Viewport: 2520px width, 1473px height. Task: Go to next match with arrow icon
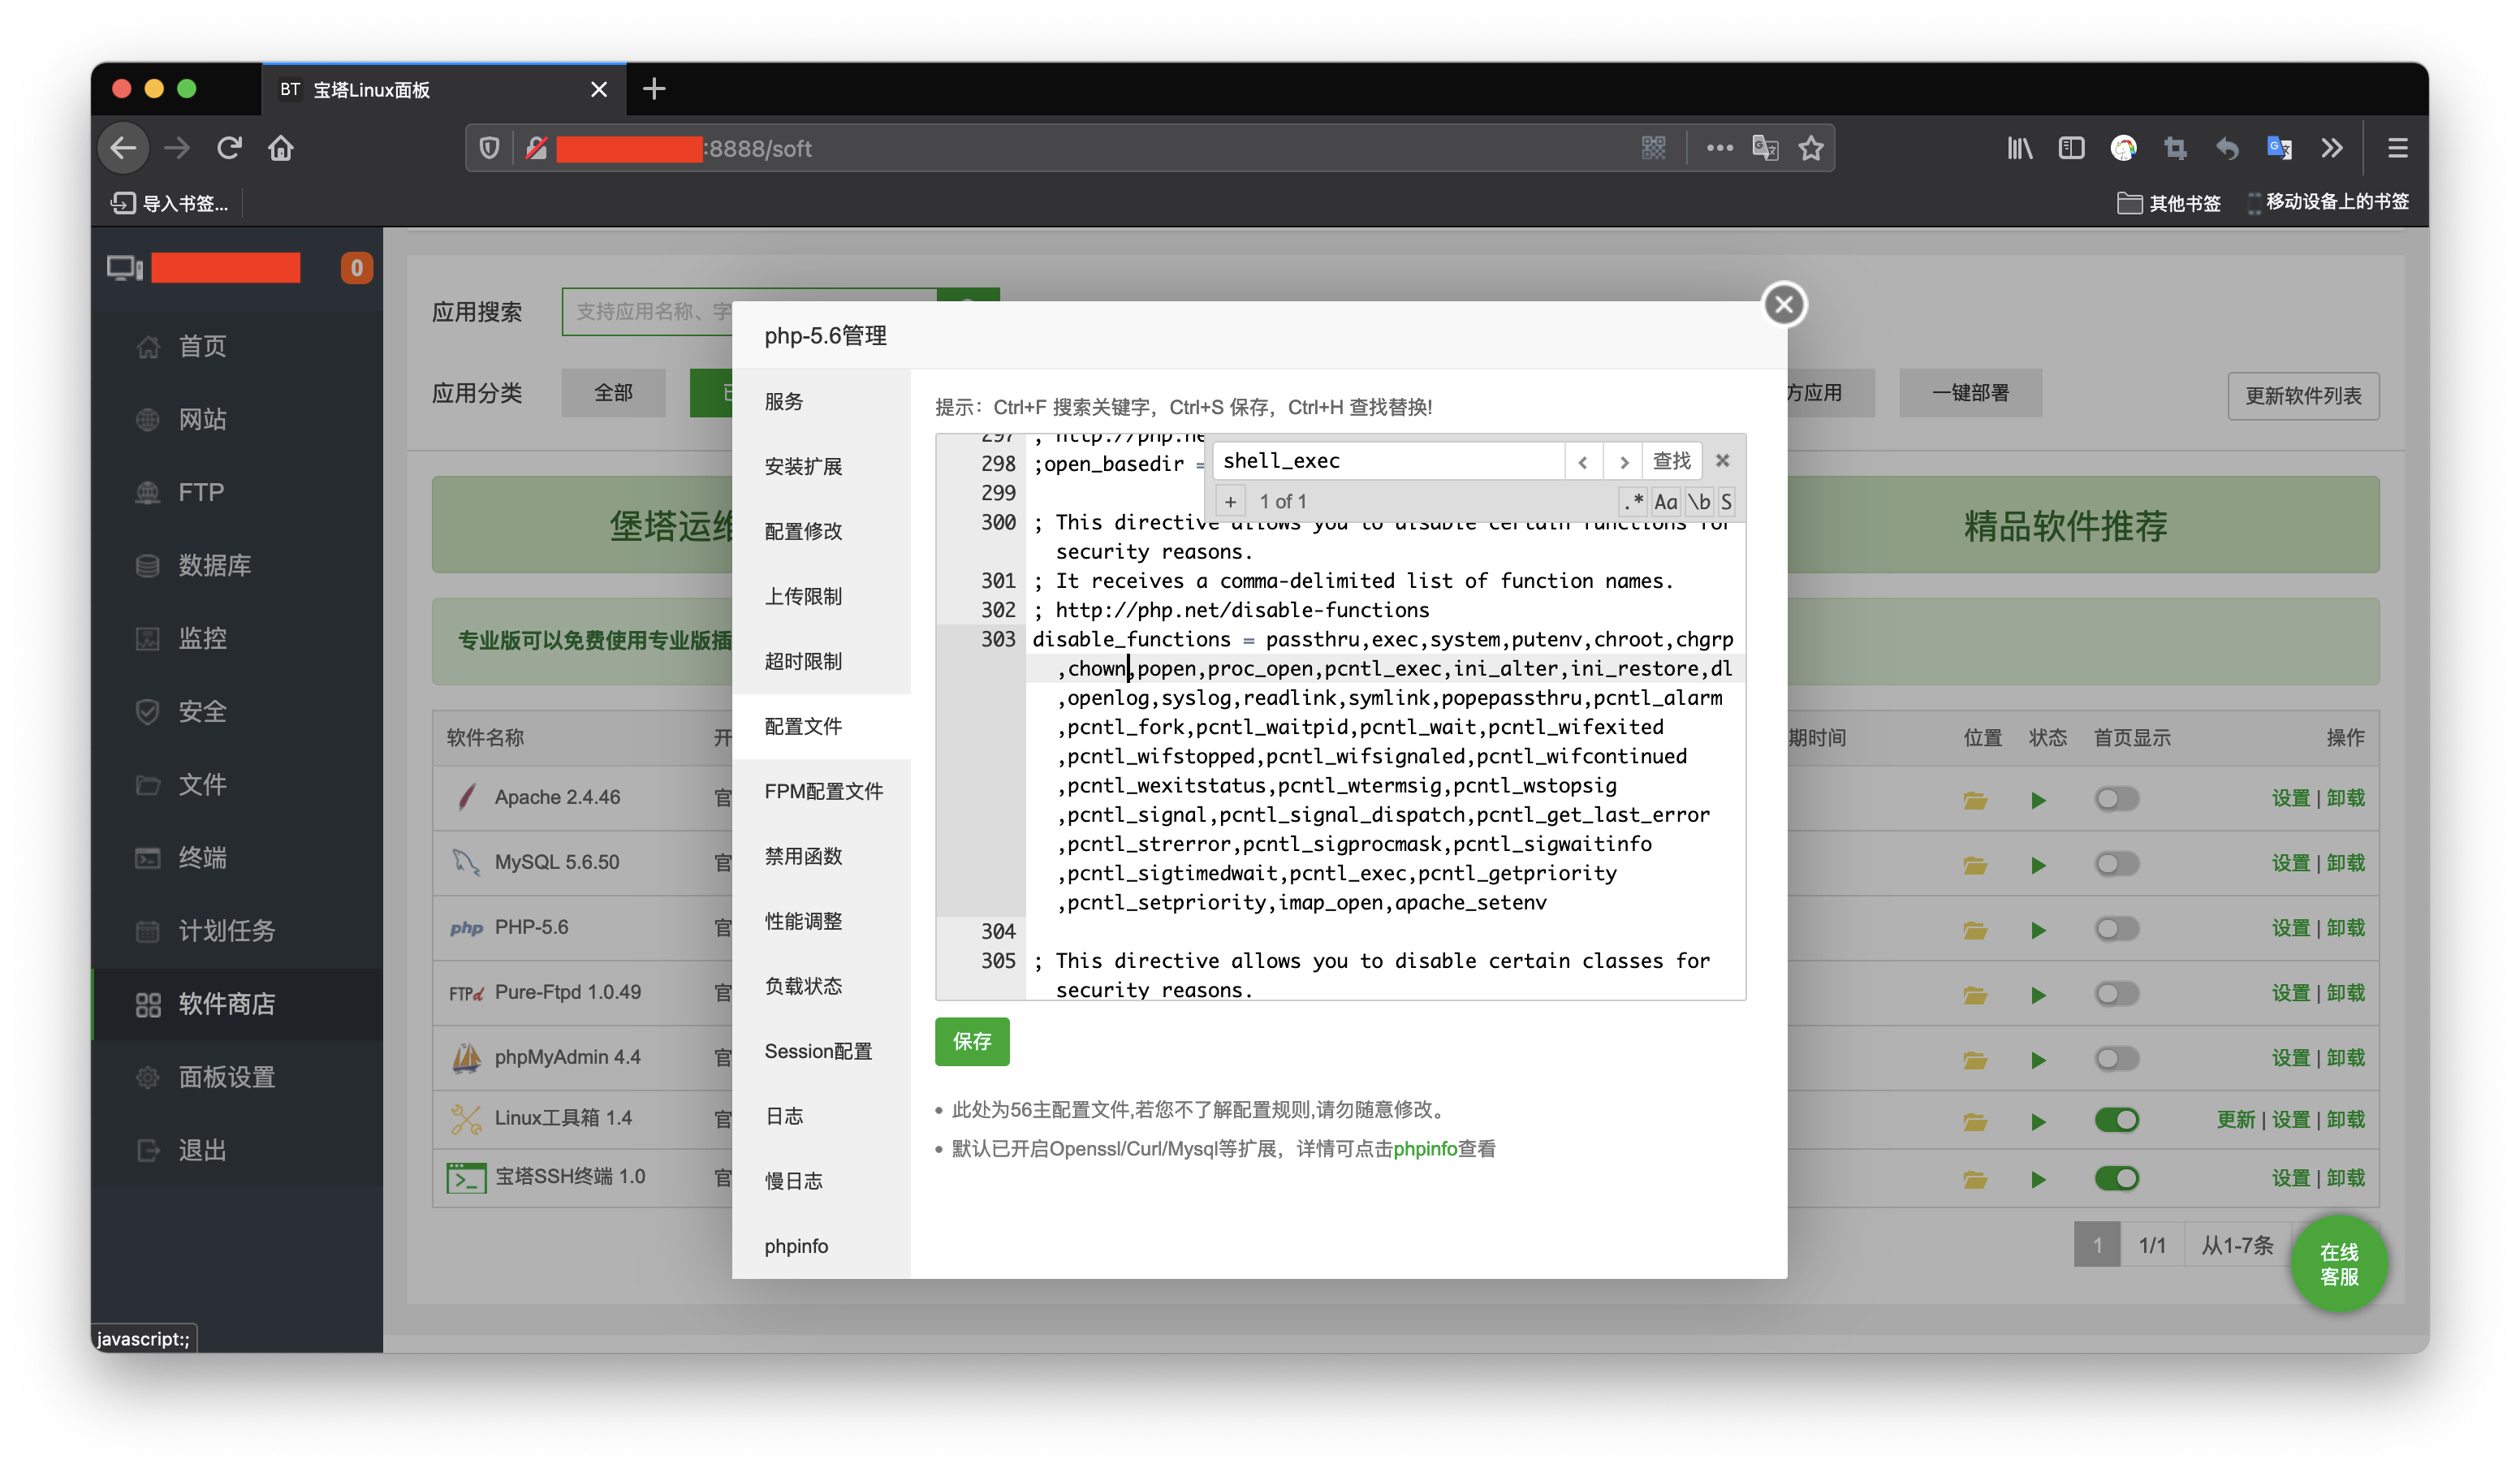[x=1623, y=461]
